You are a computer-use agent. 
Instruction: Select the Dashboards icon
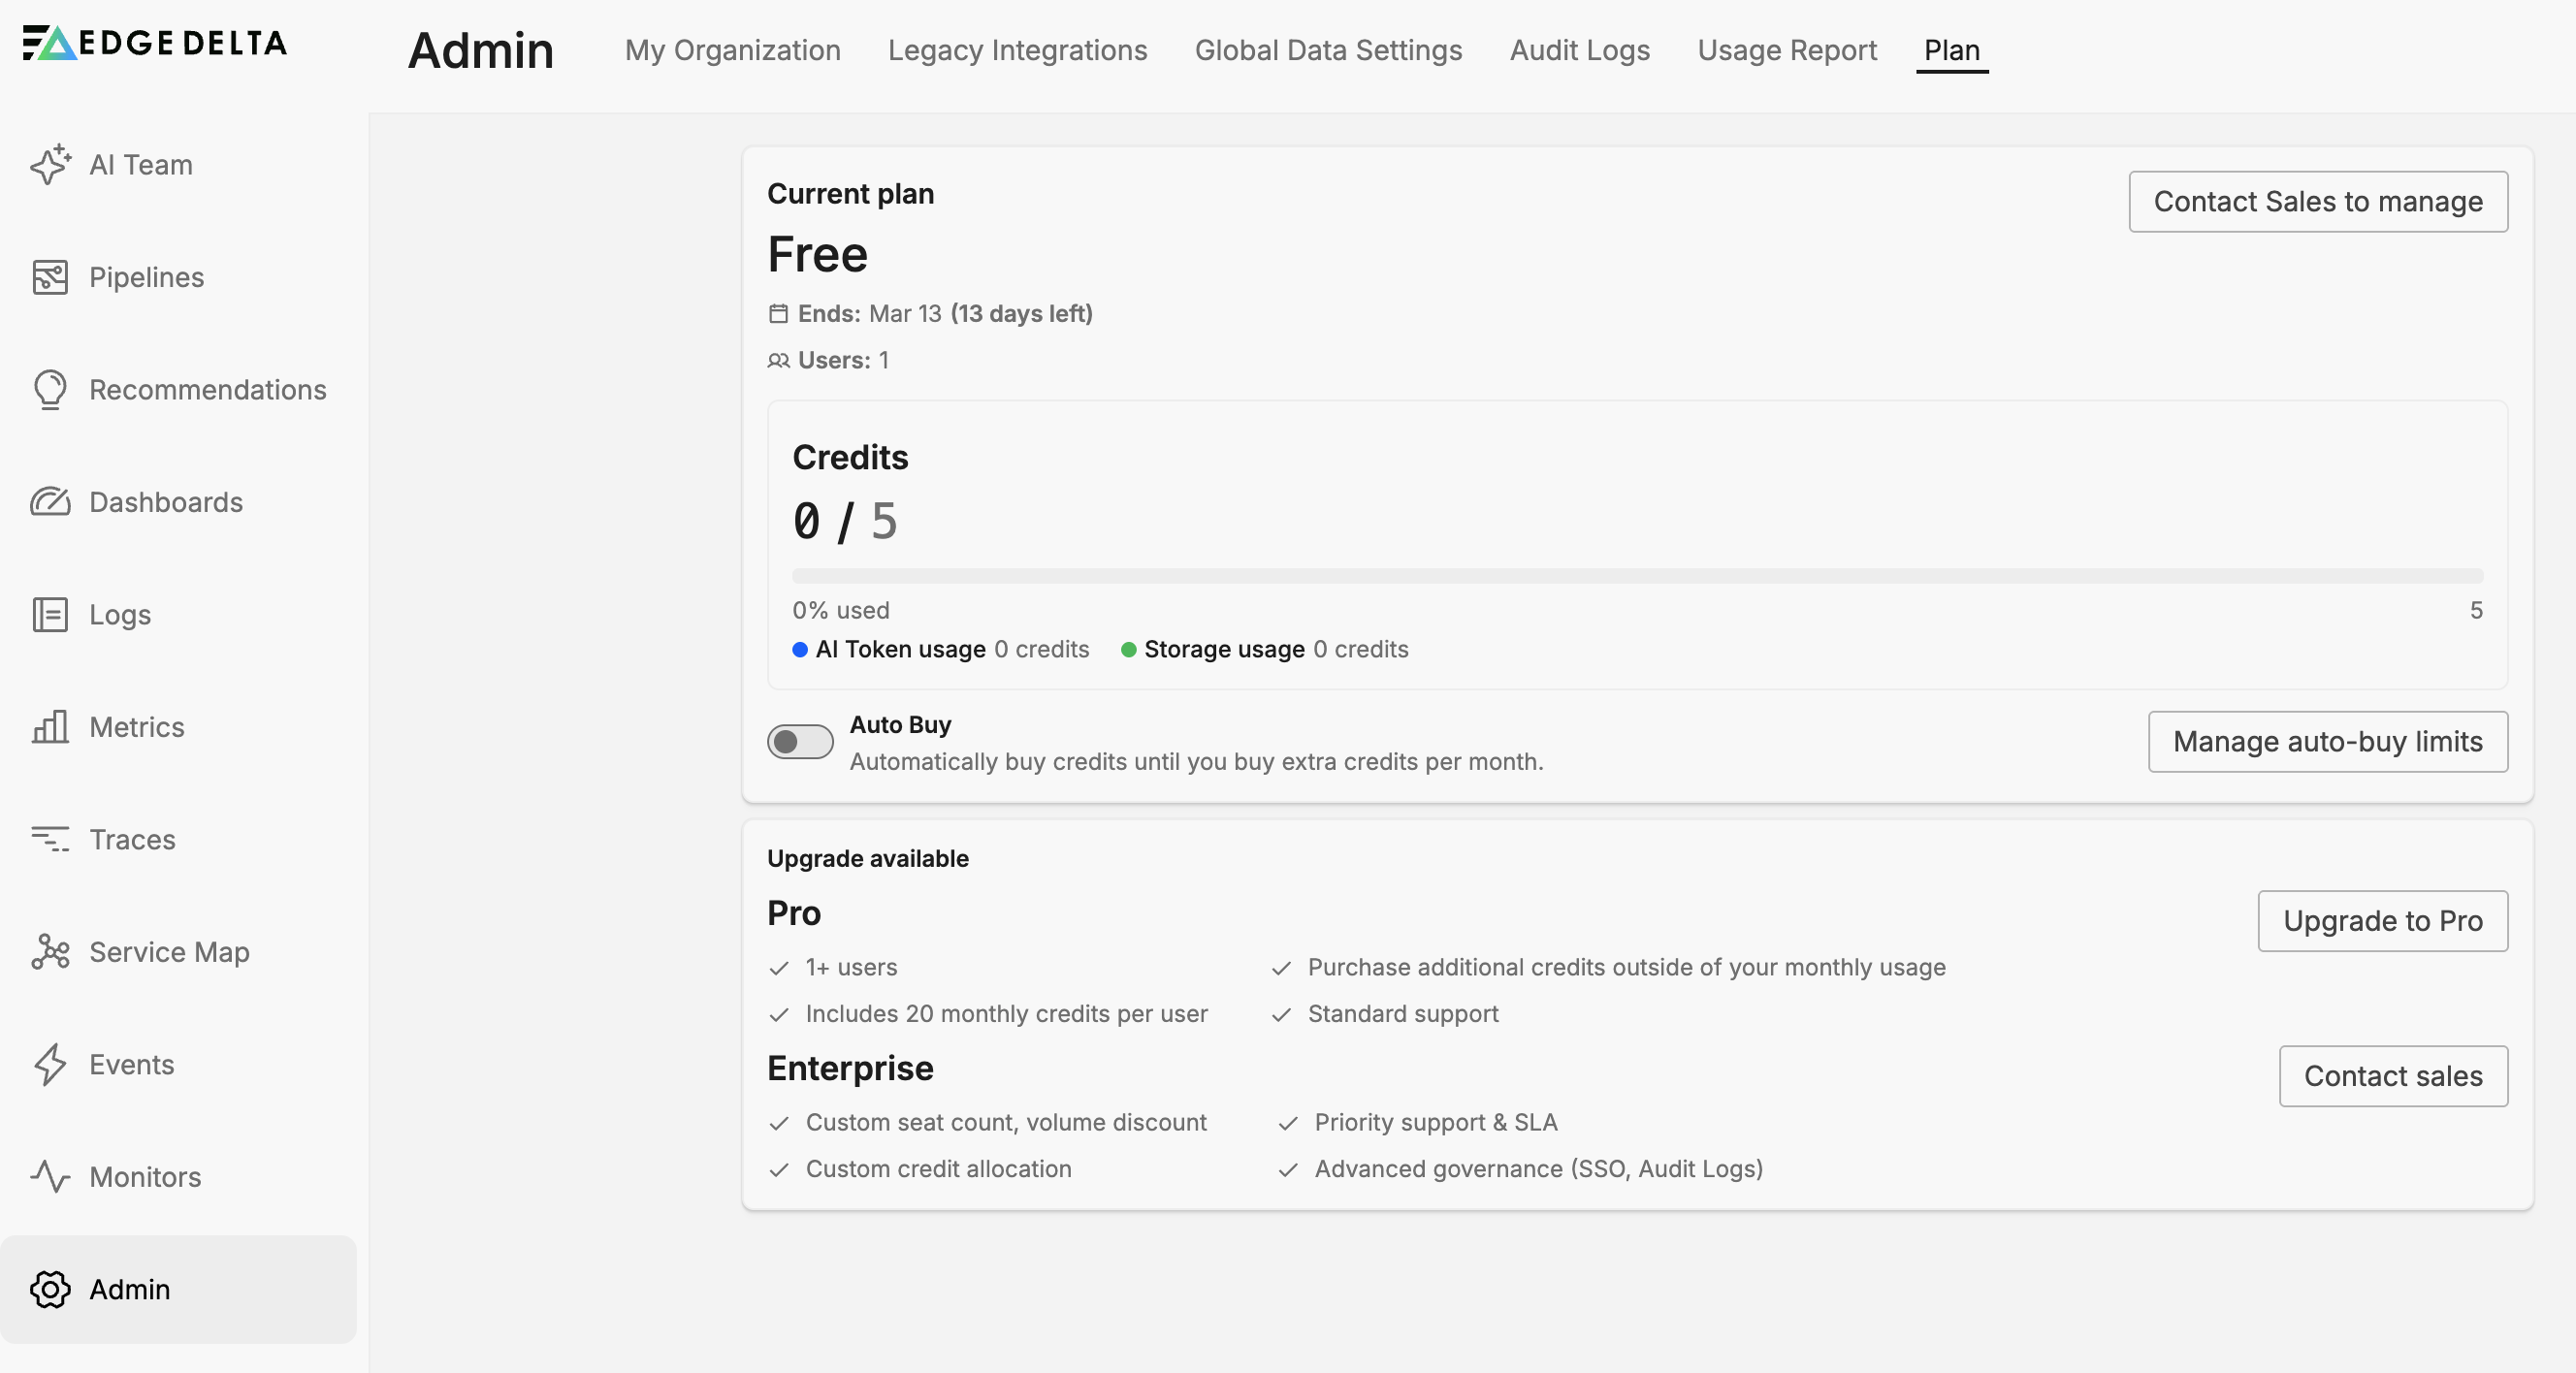(51, 502)
